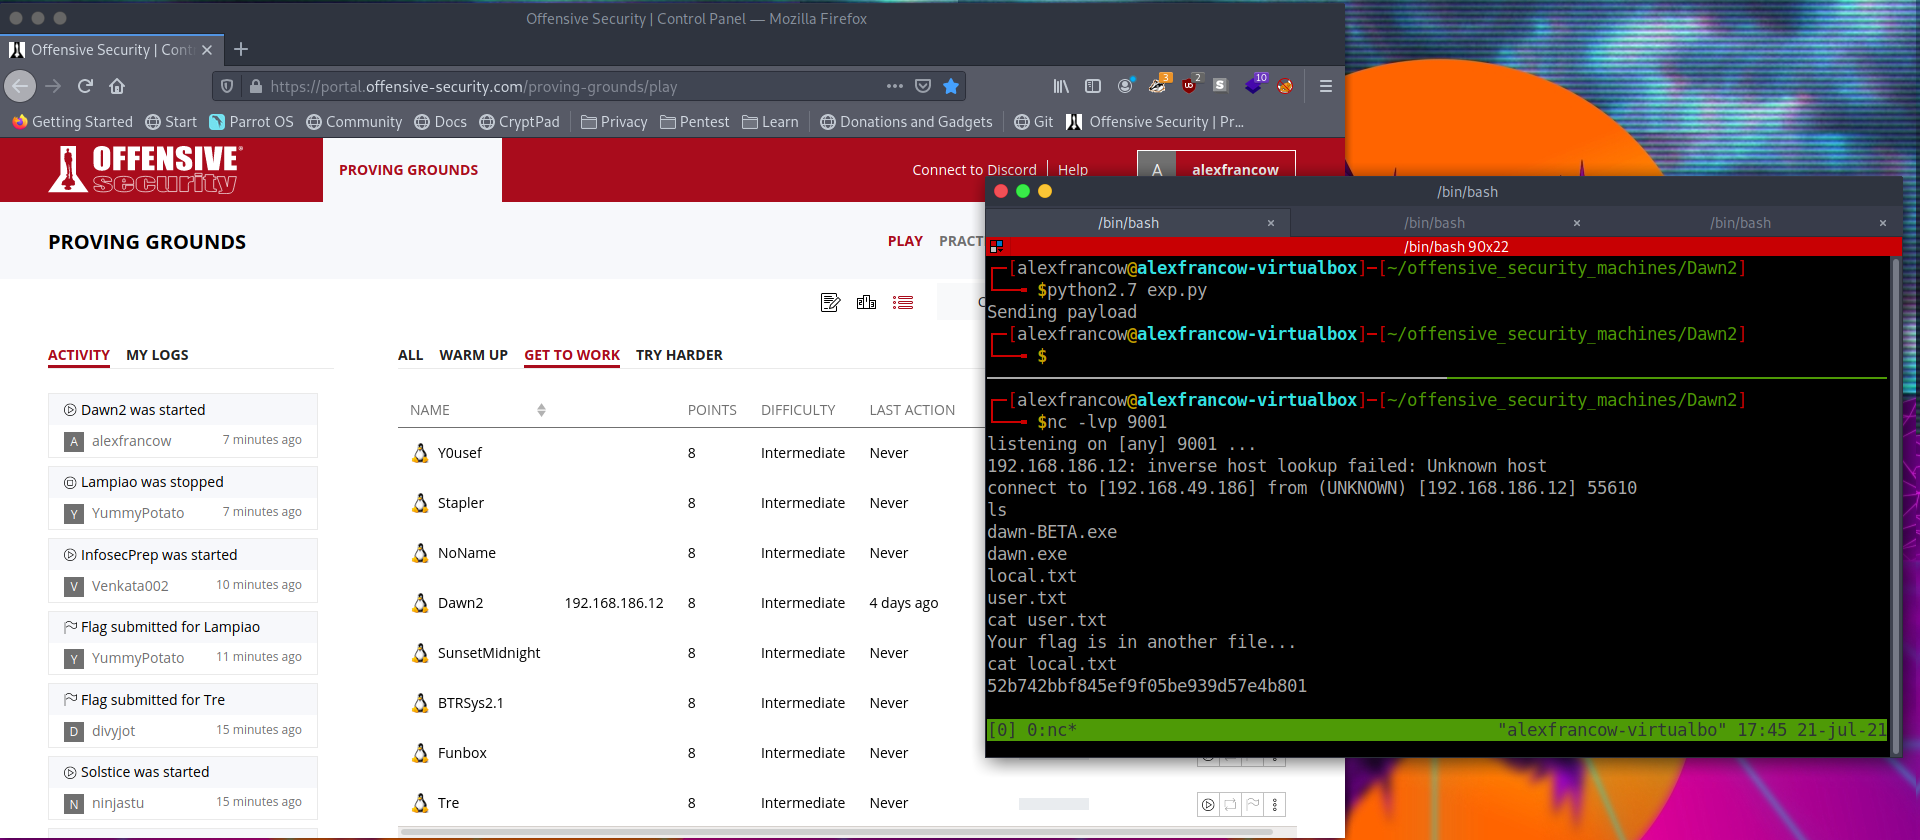1920x840 pixels.
Task: Expand the Learn bookmarks folder
Action: click(770, 122)
